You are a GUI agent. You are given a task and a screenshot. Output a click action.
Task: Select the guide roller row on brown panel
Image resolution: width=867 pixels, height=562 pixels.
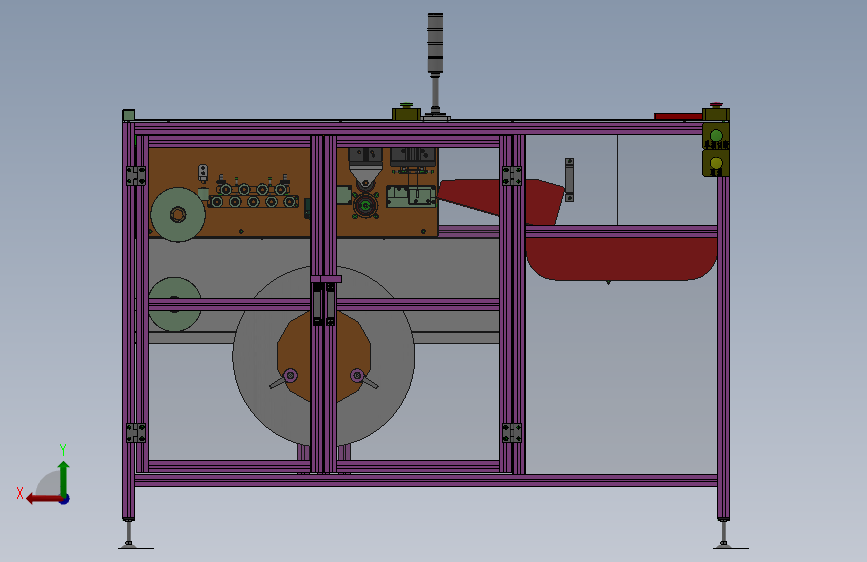[254, 196]
